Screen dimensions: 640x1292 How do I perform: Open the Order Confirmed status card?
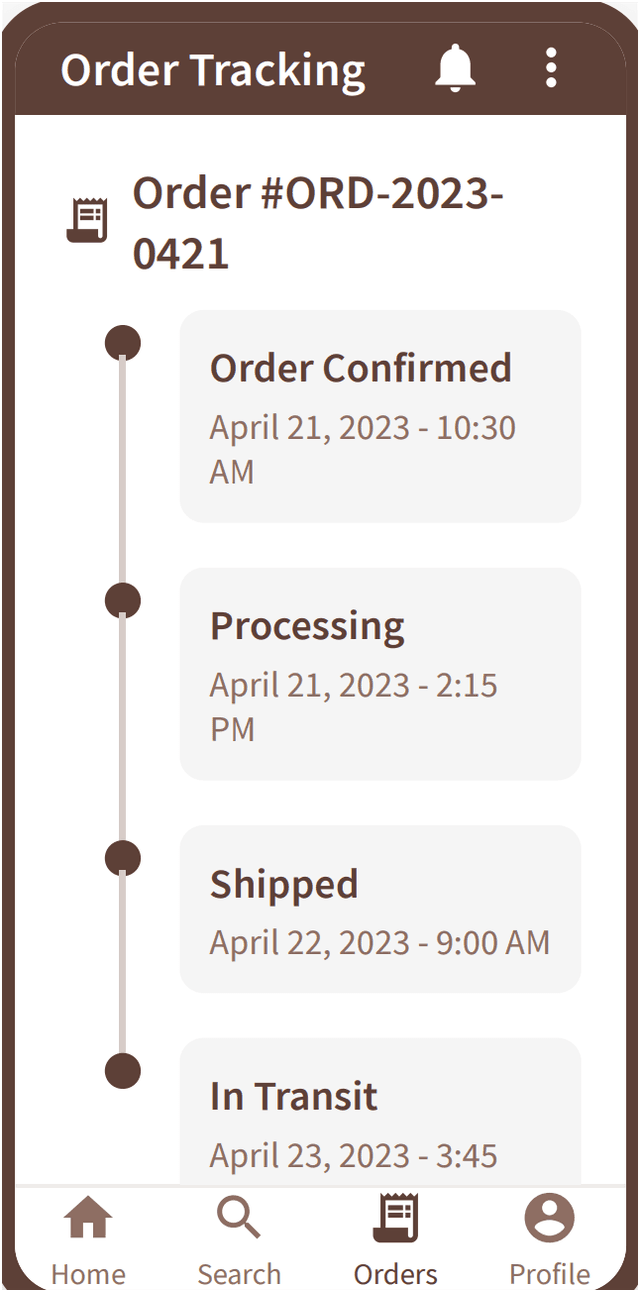(x=380, y=416)
